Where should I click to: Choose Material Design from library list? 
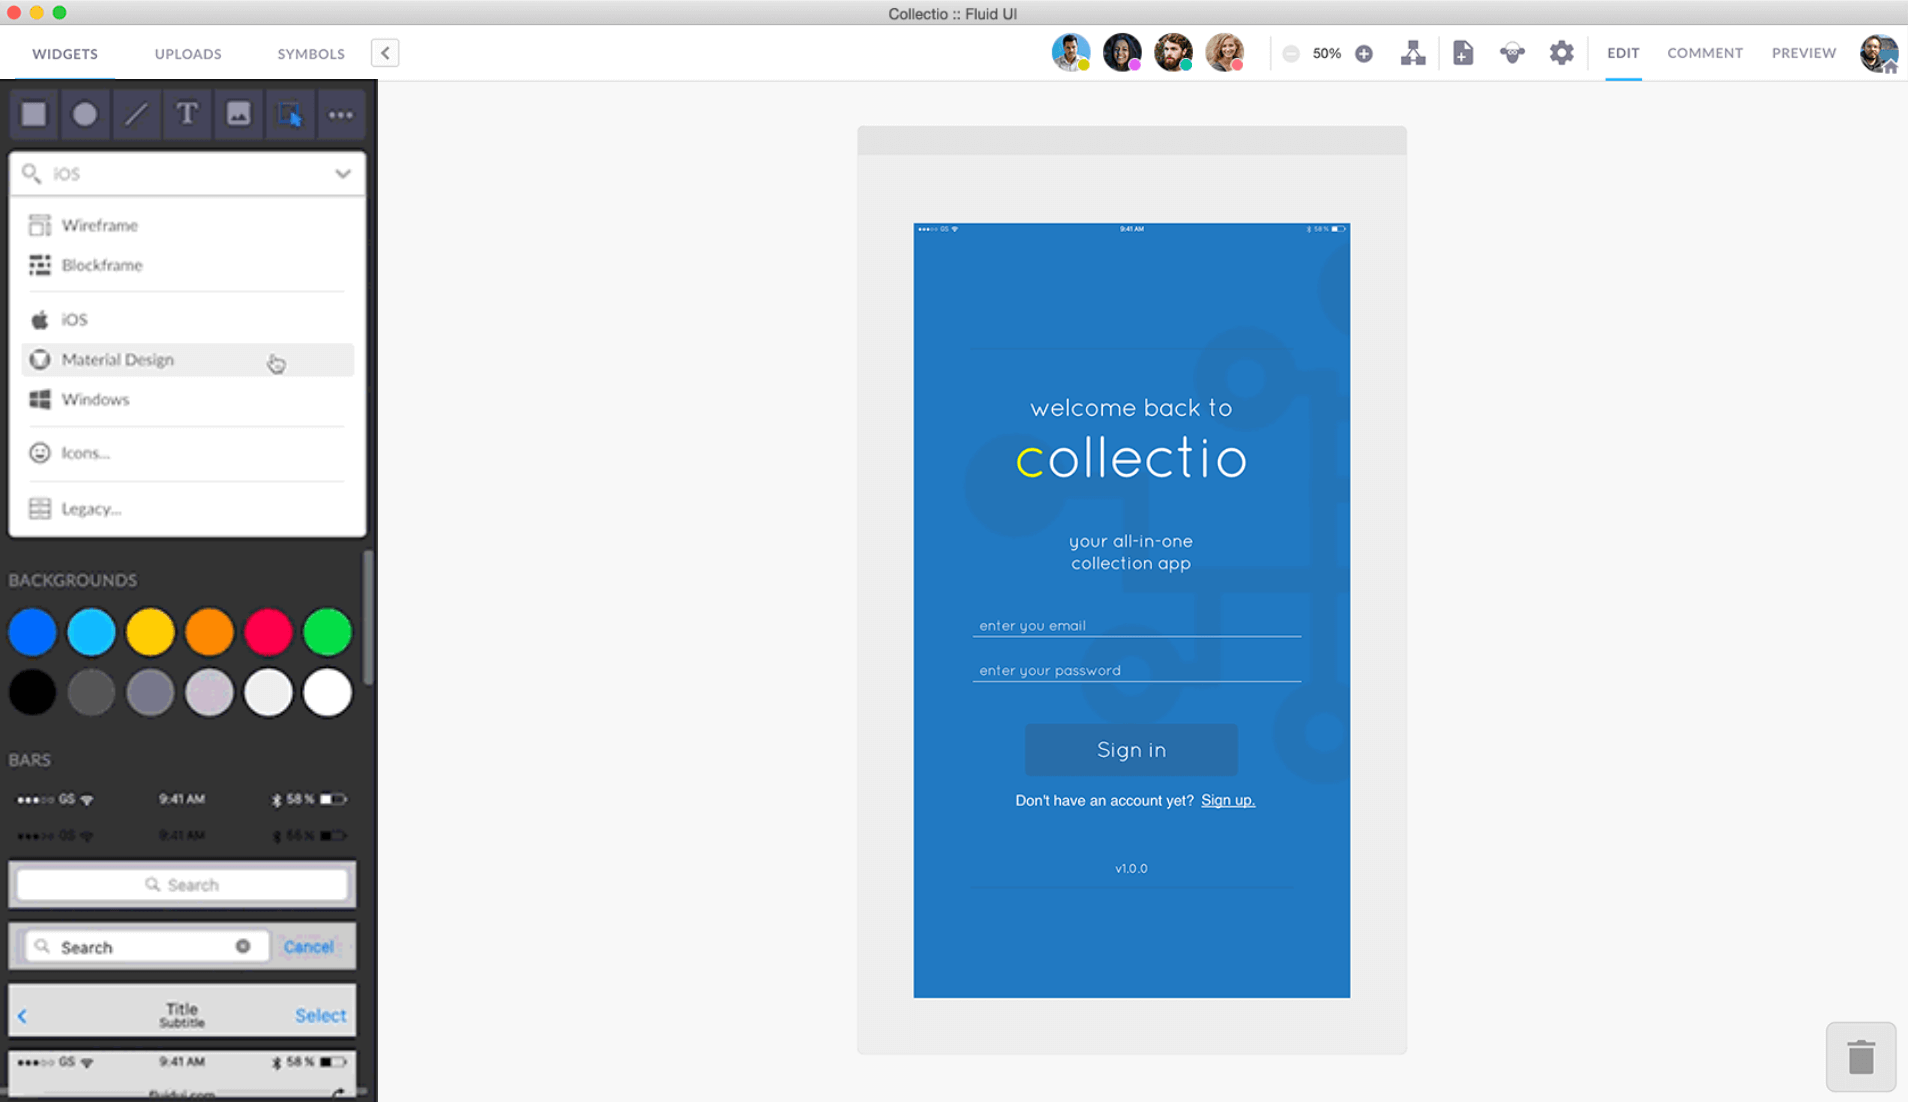point(118,360)
